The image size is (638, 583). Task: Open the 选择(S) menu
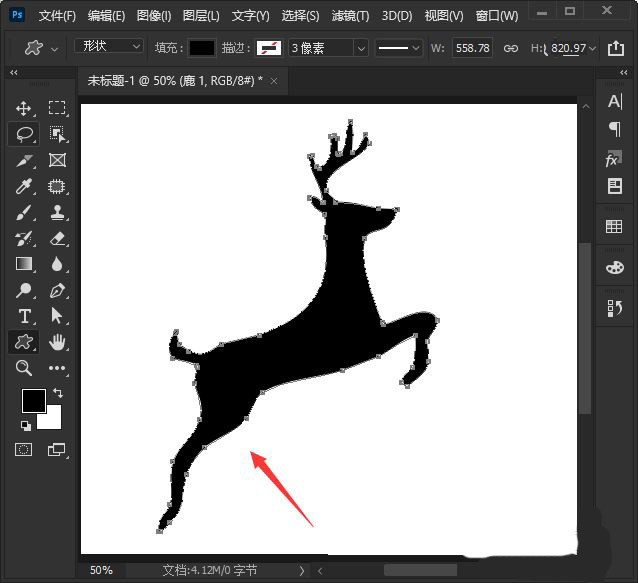[x=300, y=16]
